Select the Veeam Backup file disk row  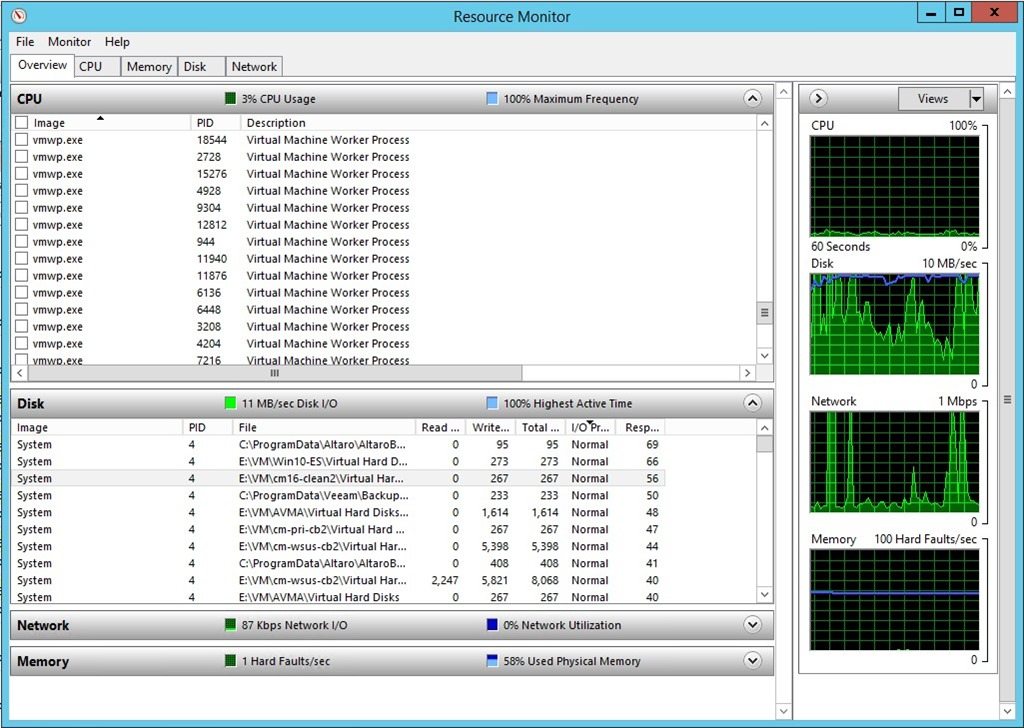[338, 496]
